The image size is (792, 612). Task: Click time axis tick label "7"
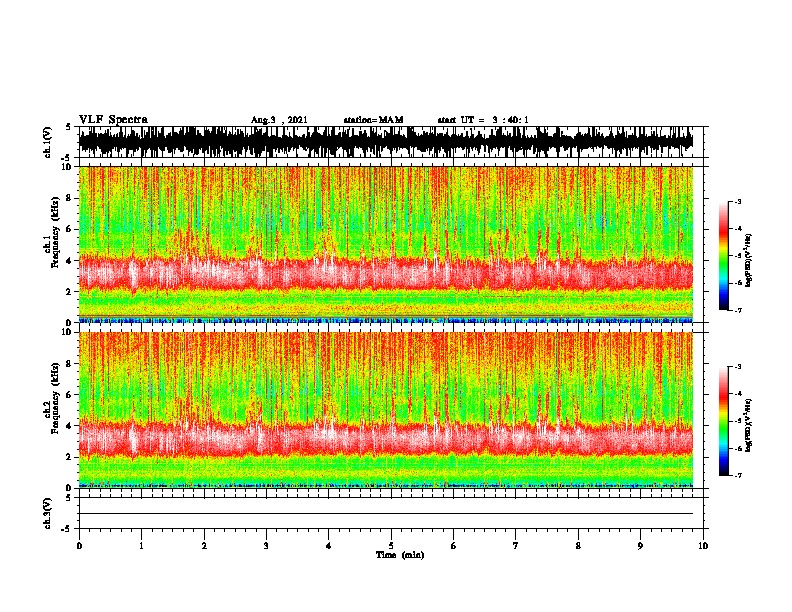coord(516,546)
